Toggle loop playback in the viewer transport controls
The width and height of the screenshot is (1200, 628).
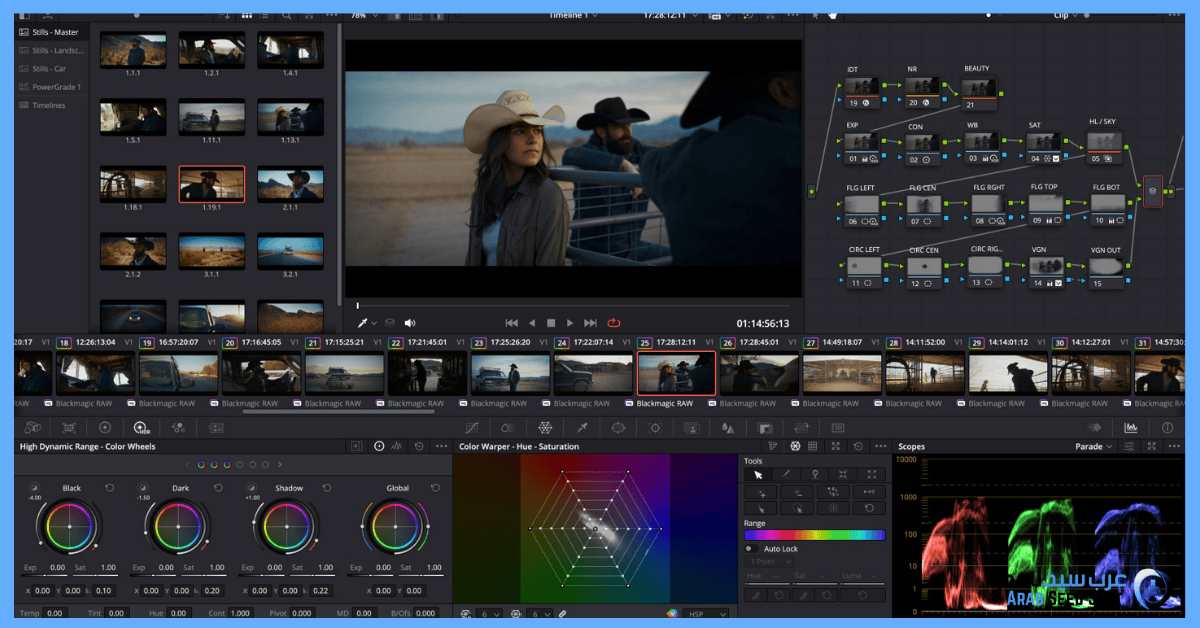click(x=613, y=322)
